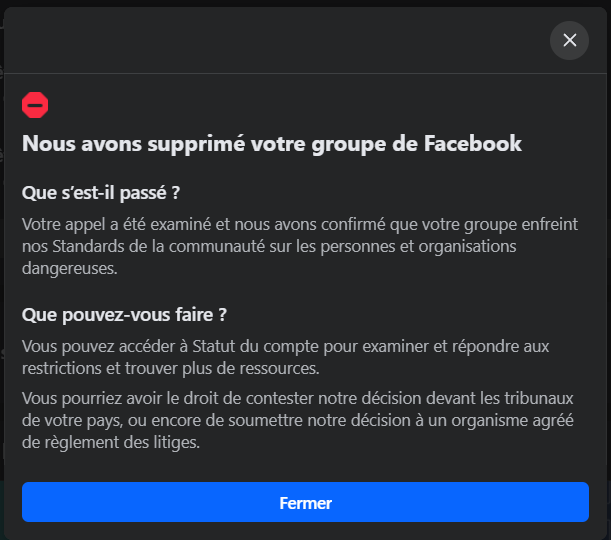
Task: Select the "Que pouvez-vous faire ?" subheading
Action: tap(124, 314)
